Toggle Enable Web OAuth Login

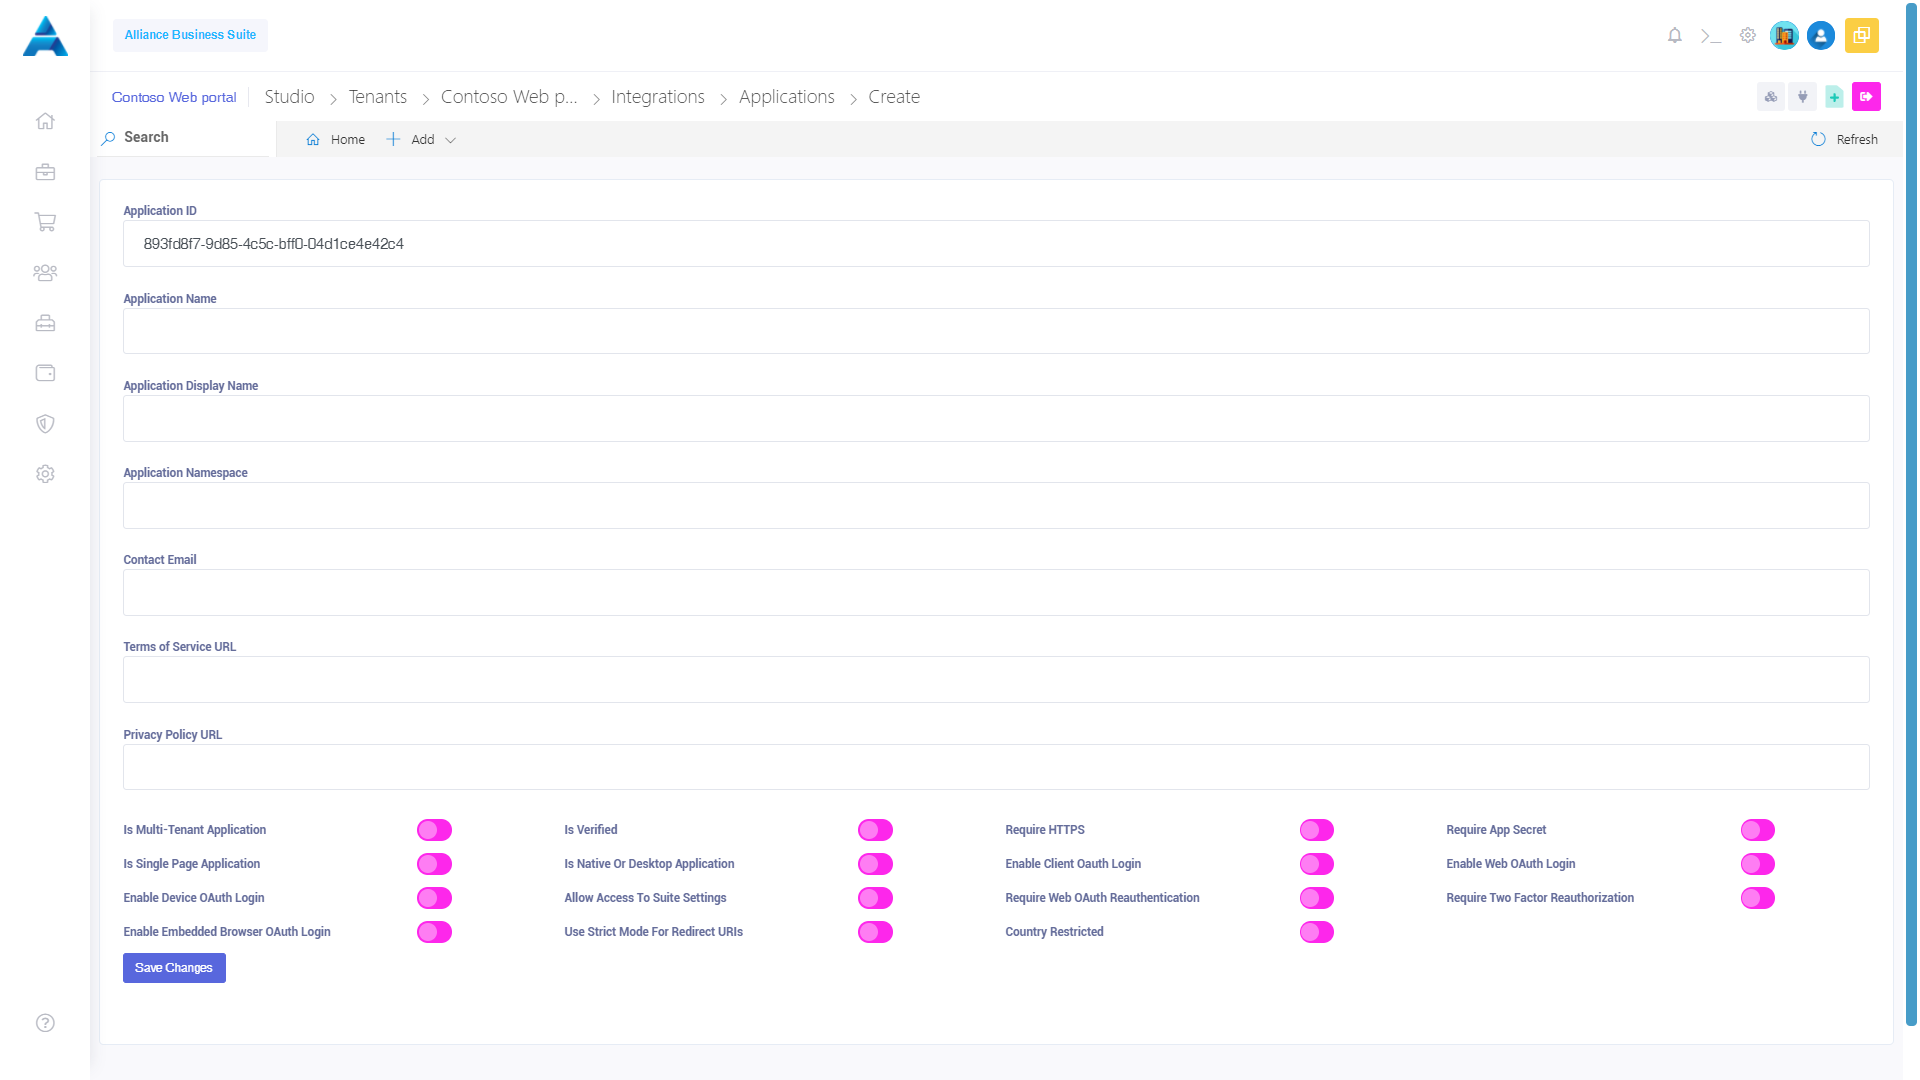click(x=1758, y=864)
